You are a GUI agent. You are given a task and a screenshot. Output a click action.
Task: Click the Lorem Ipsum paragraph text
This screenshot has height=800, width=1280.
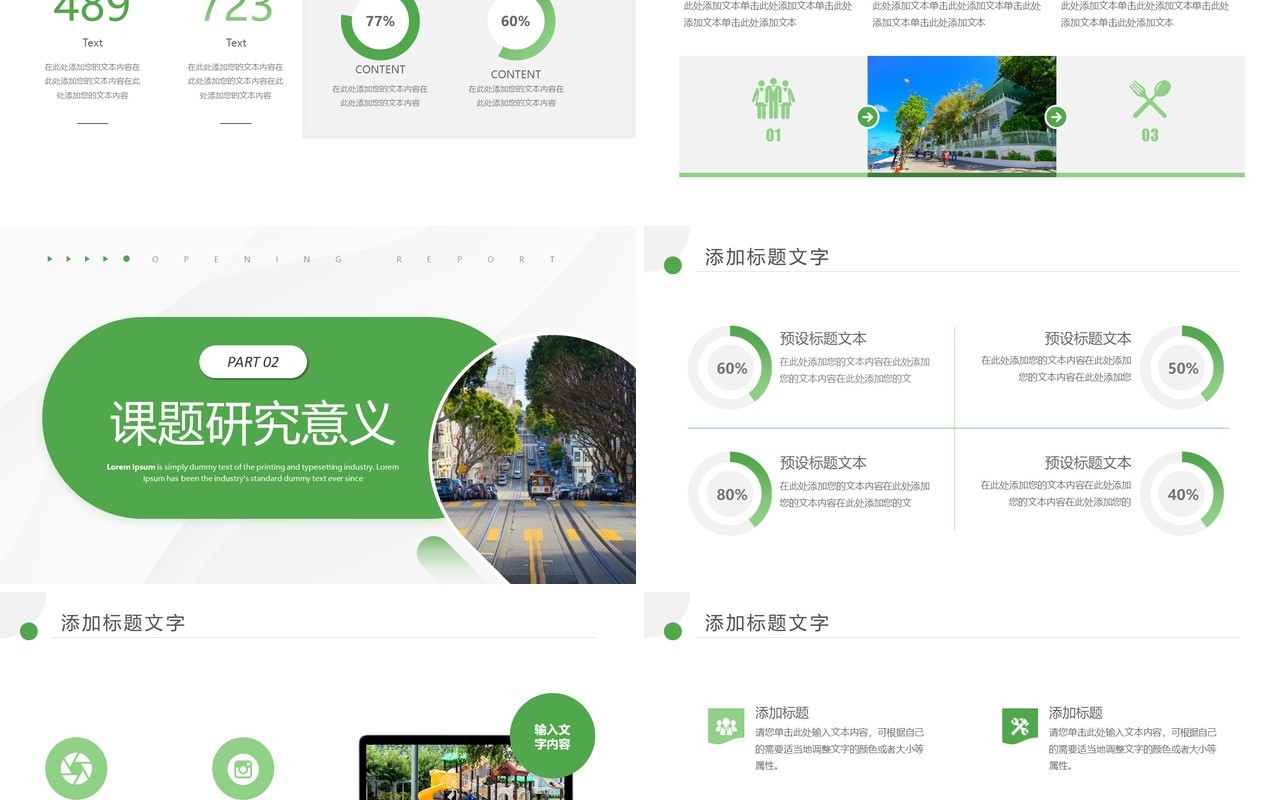tap(253, 472)
